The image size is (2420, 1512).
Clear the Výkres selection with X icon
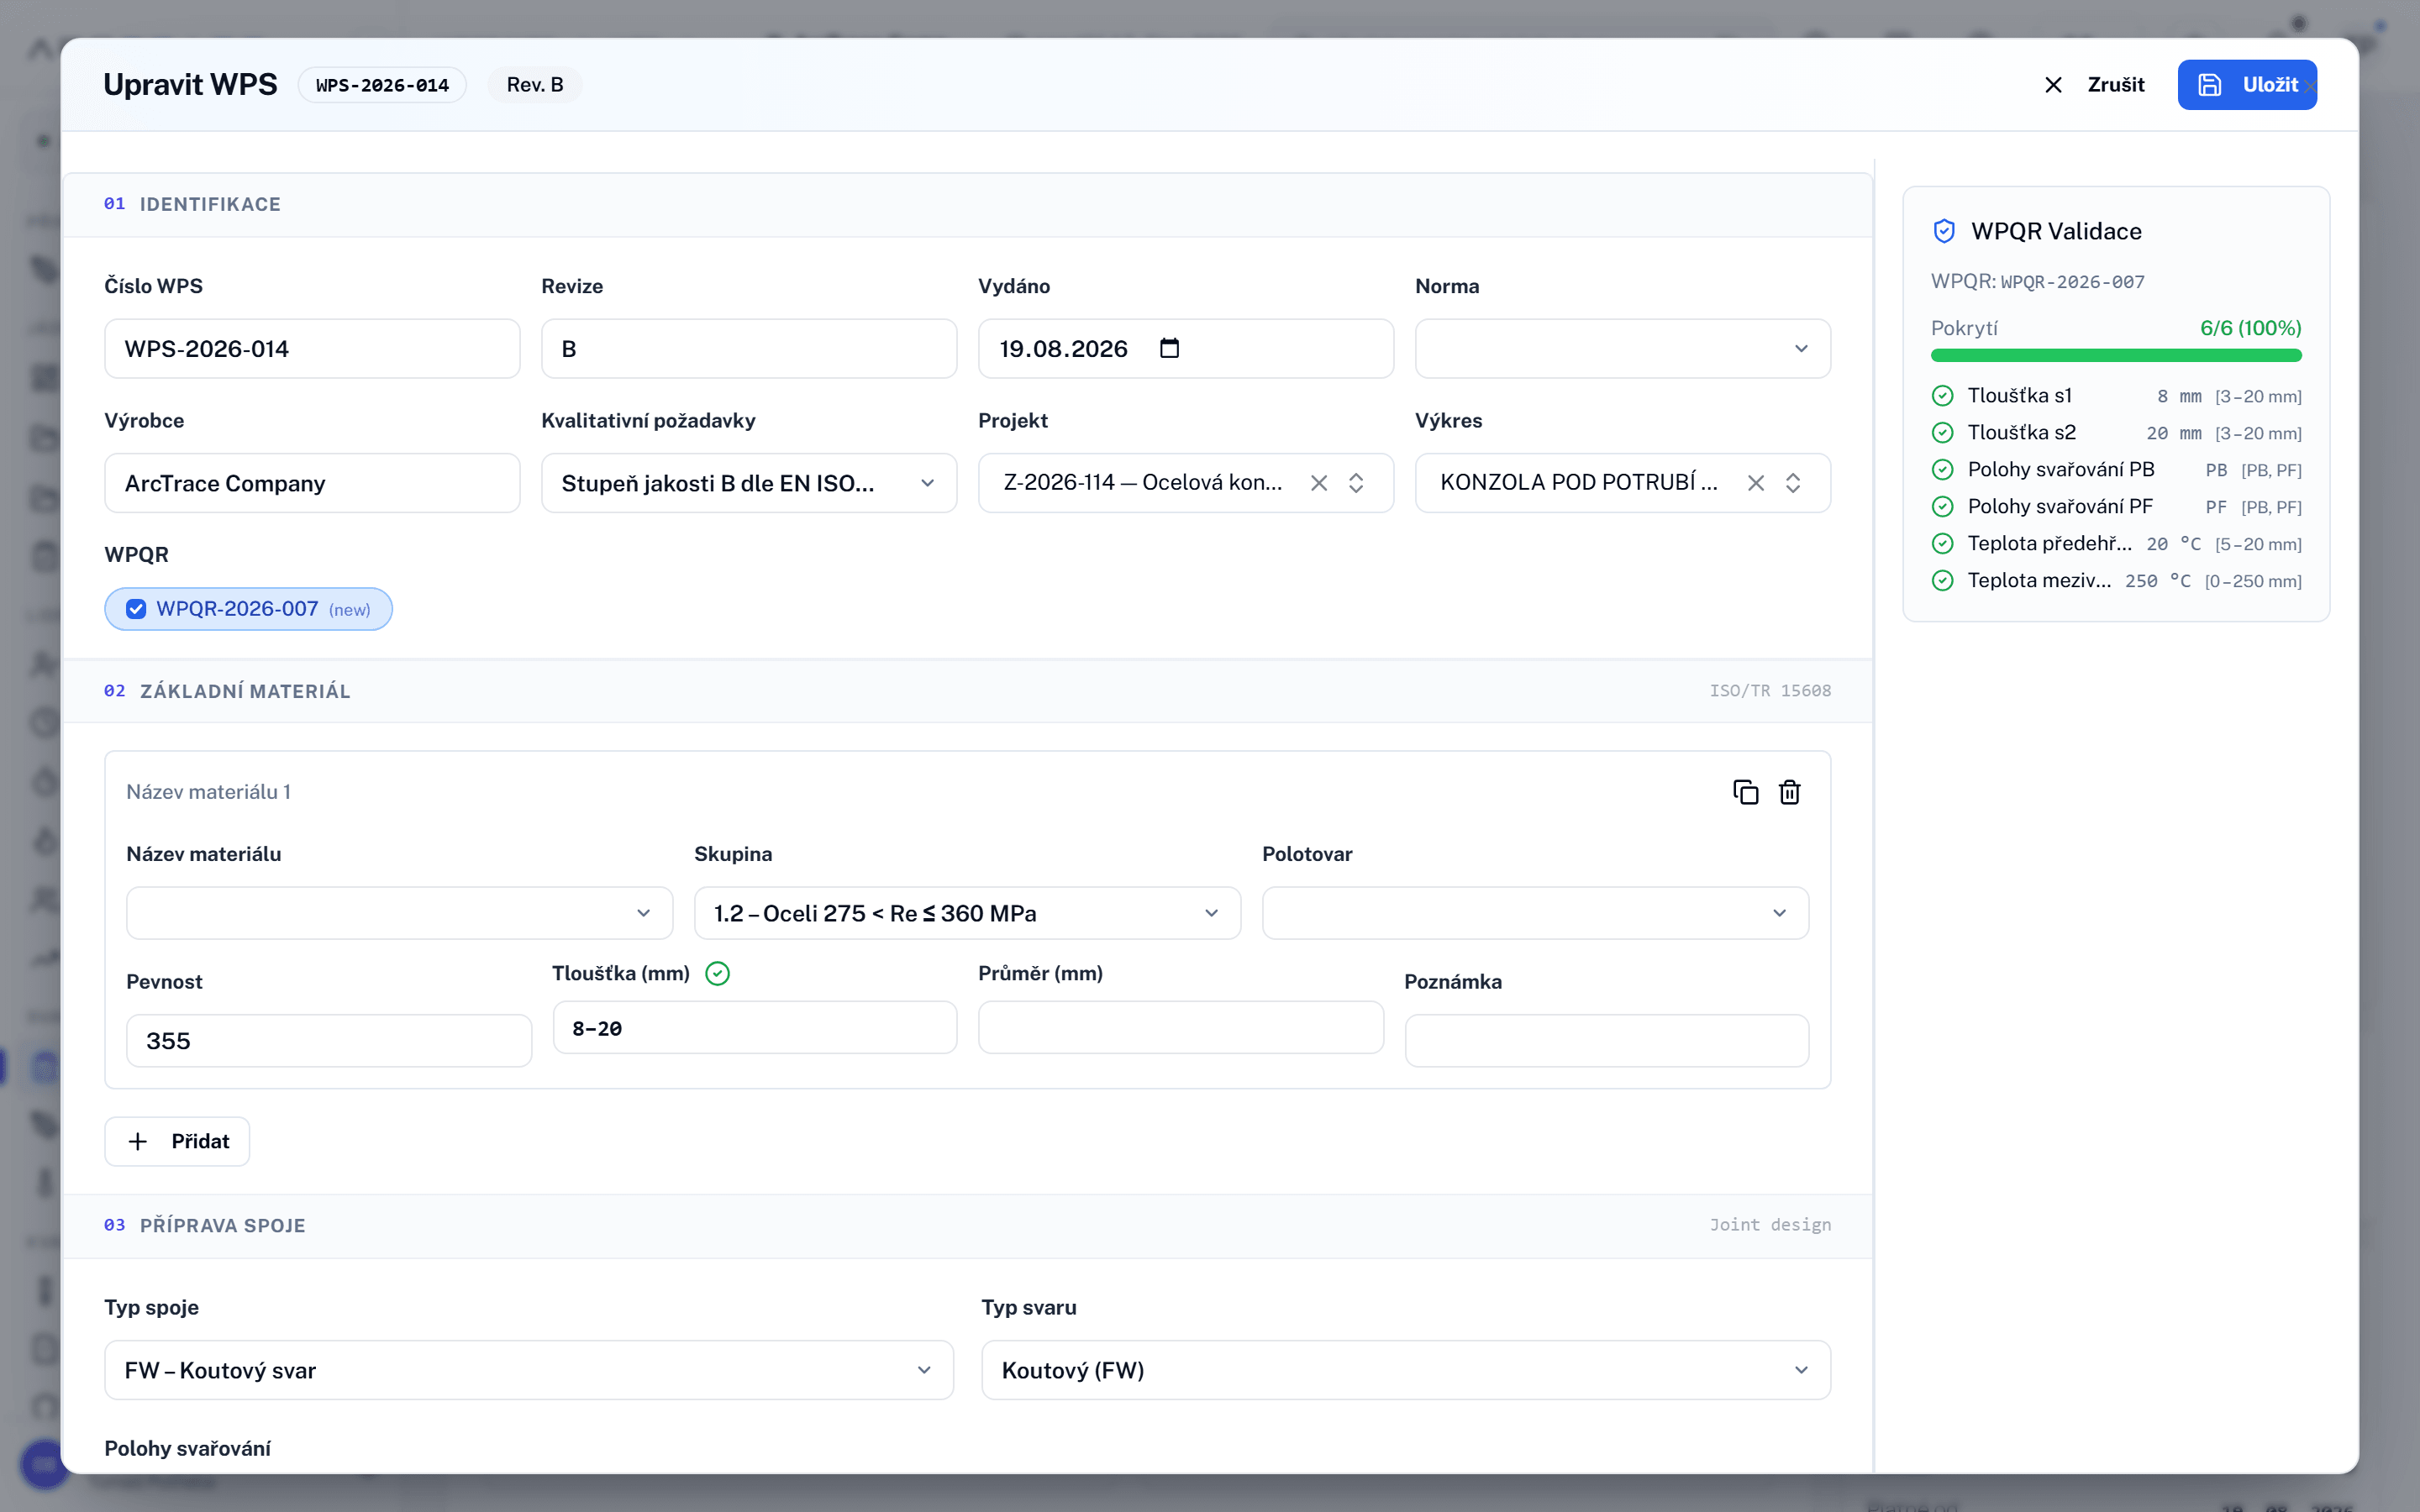[x=1755, y=483]
